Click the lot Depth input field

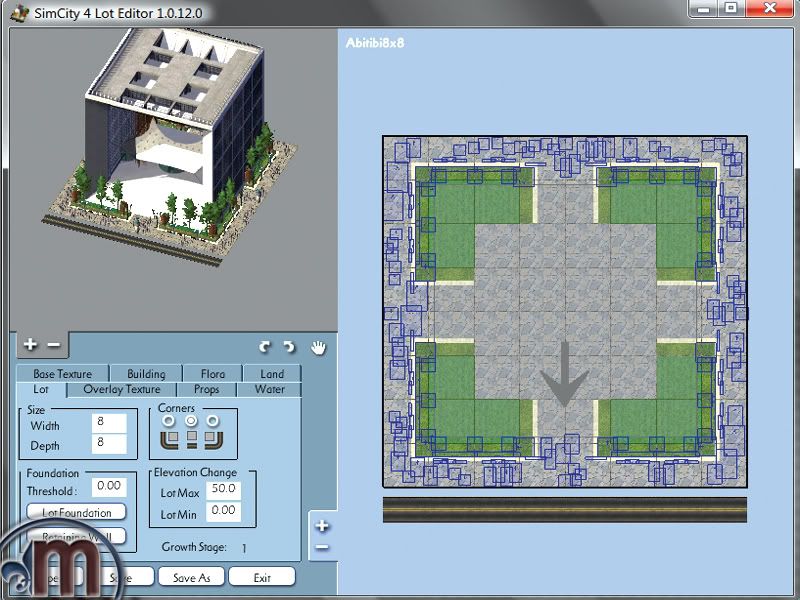[109, 444]
